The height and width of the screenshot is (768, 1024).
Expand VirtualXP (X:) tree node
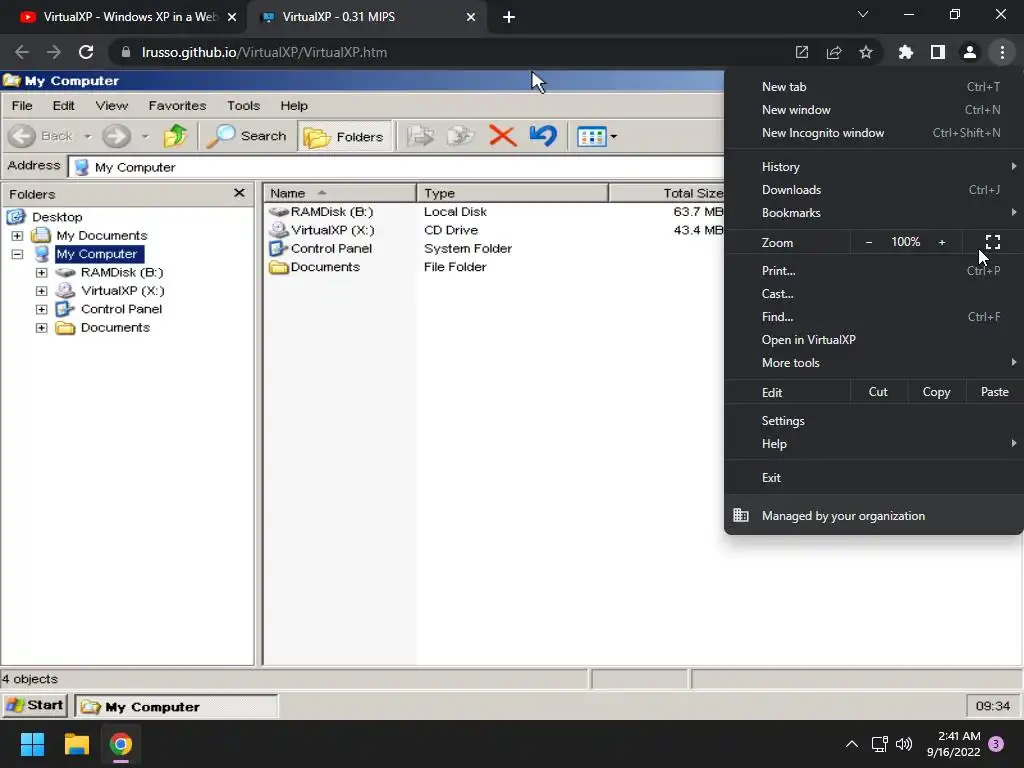42,291
